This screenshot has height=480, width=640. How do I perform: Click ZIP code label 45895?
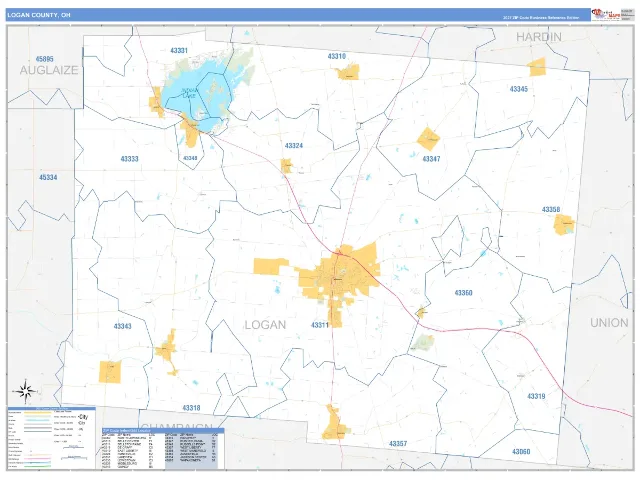[44, 59]
